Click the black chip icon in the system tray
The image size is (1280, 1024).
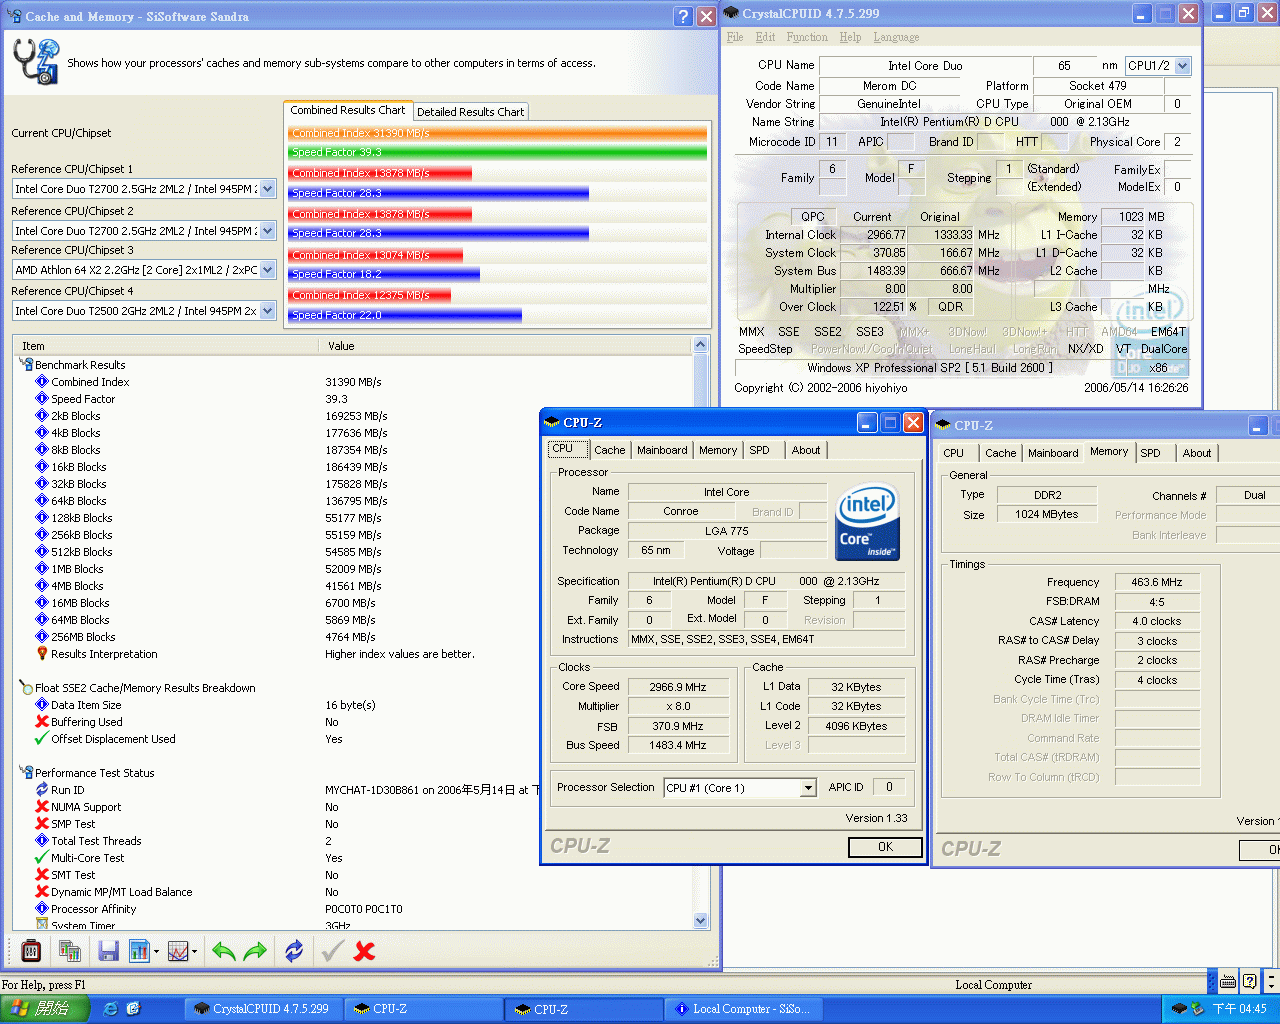click(x=1179, y=1009)
